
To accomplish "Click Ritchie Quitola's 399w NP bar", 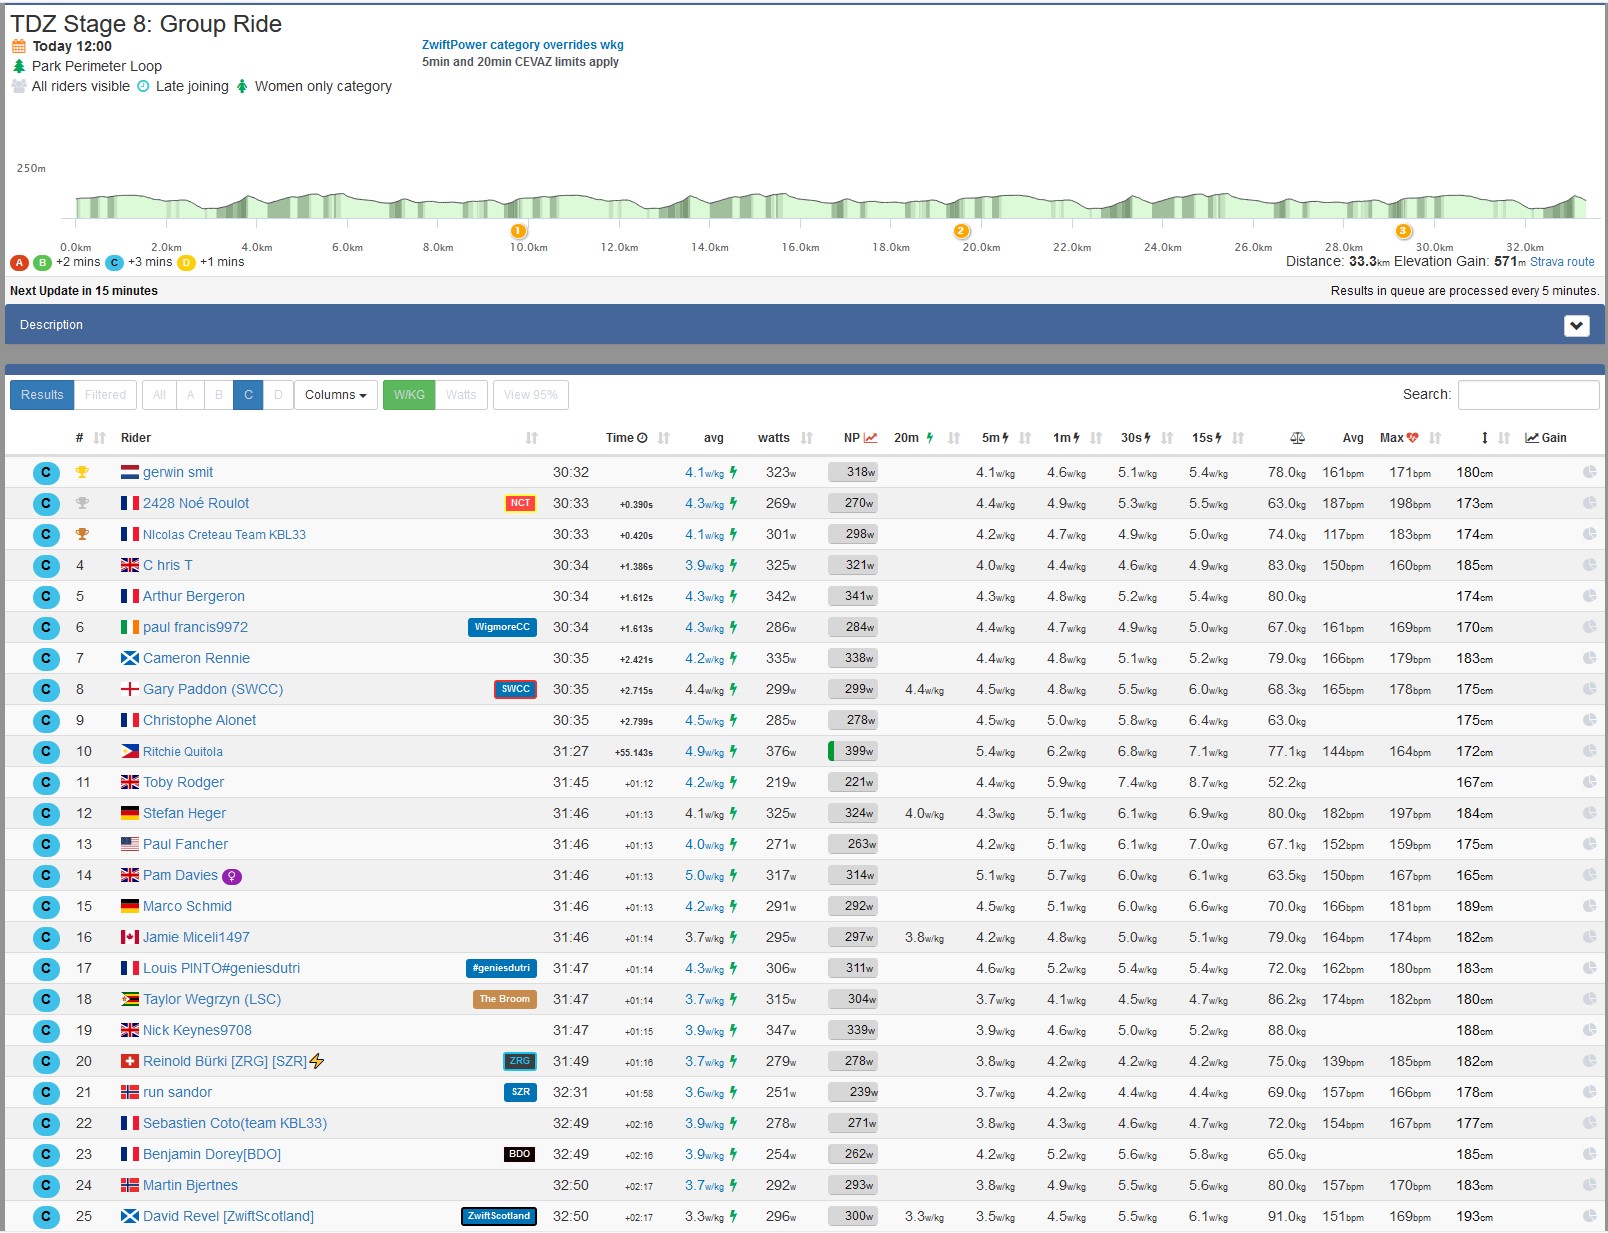I will click(853, 751).
